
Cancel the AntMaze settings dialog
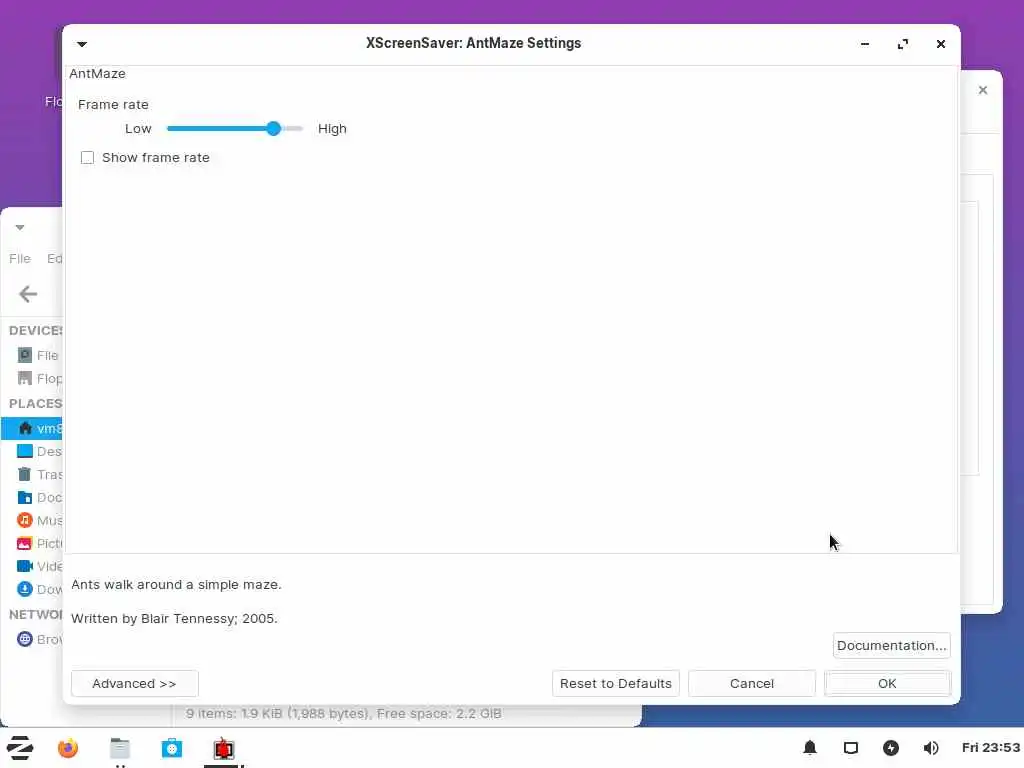pos(752,683)
